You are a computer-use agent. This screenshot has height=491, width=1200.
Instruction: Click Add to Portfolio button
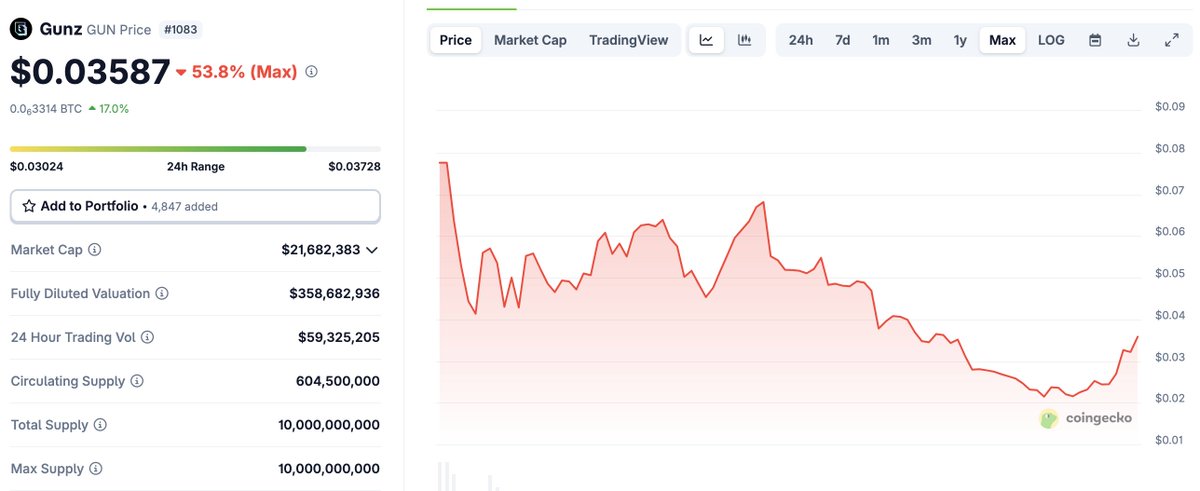point(195,206)
